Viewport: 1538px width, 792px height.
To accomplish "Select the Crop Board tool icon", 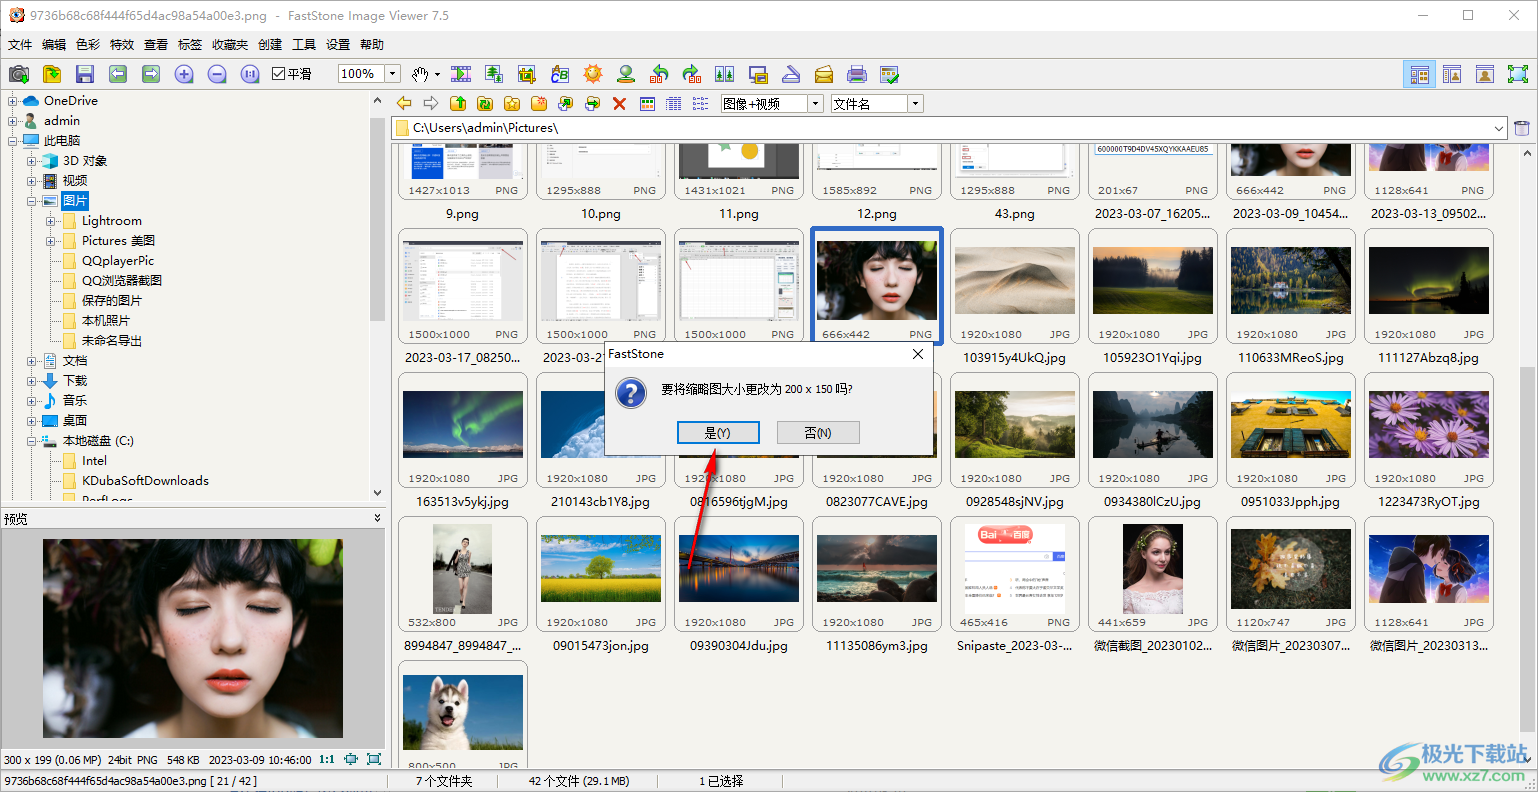I will [527, 74].
